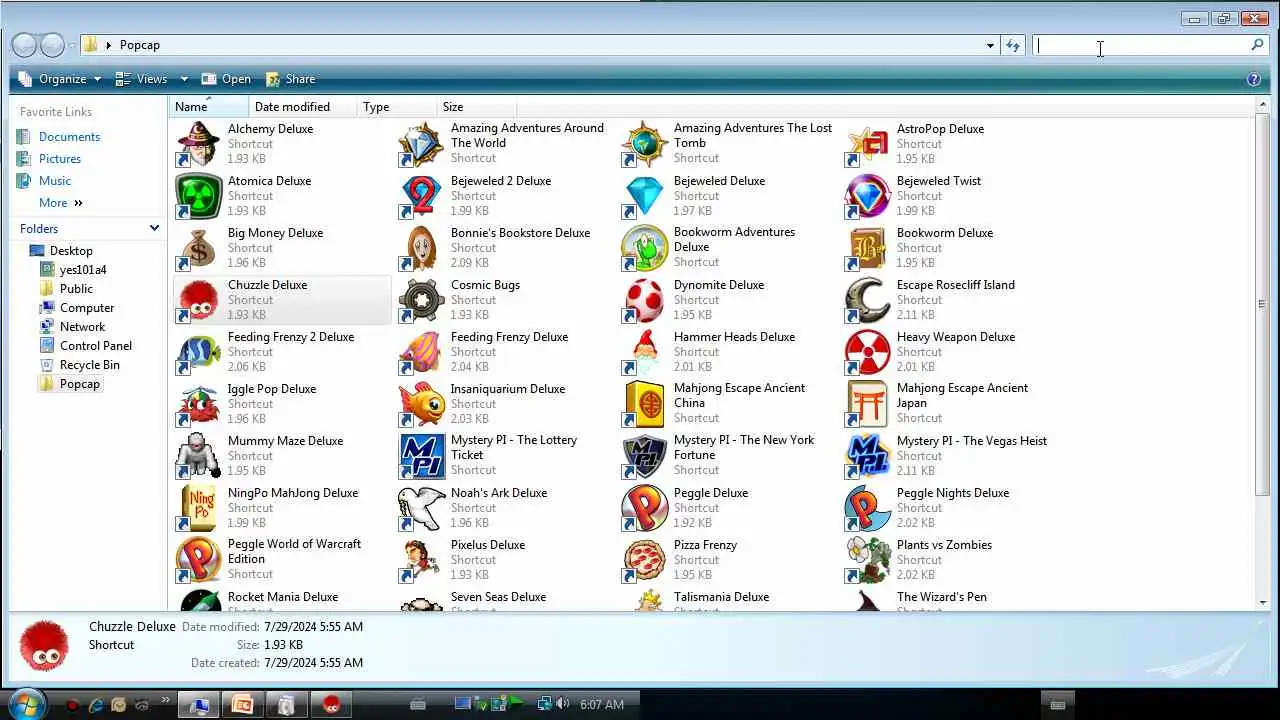Sort by the Size column header
Viewport: 1280px width, 720px height.
476,107
